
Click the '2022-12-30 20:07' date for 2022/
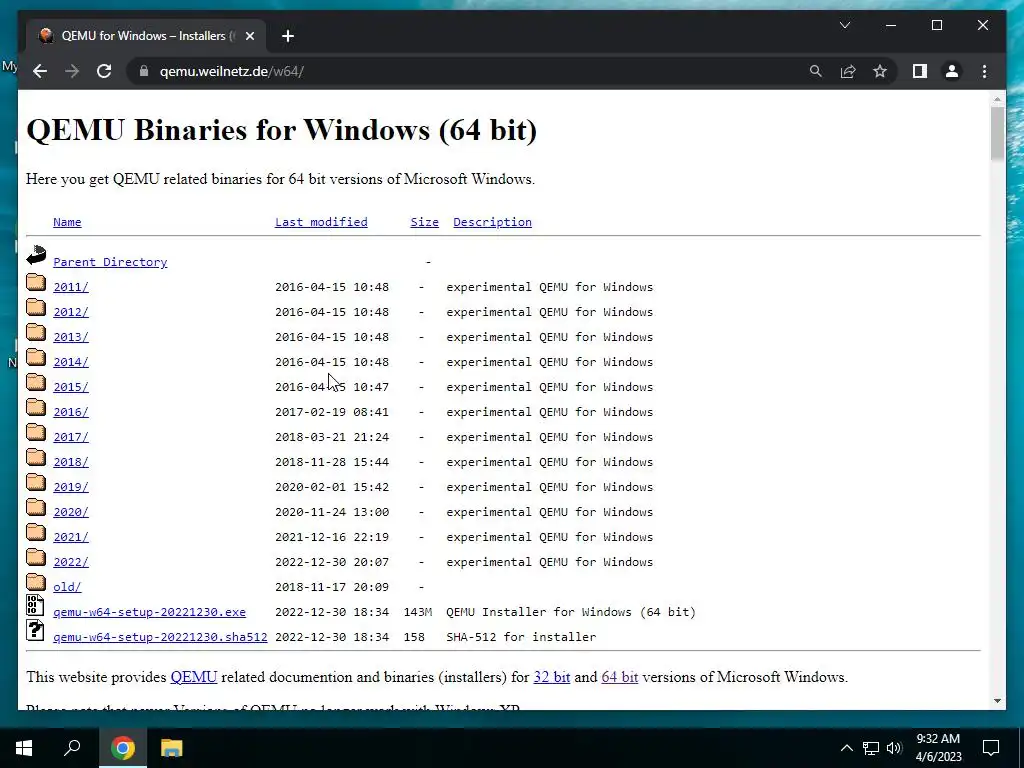[x=332, y=562]
